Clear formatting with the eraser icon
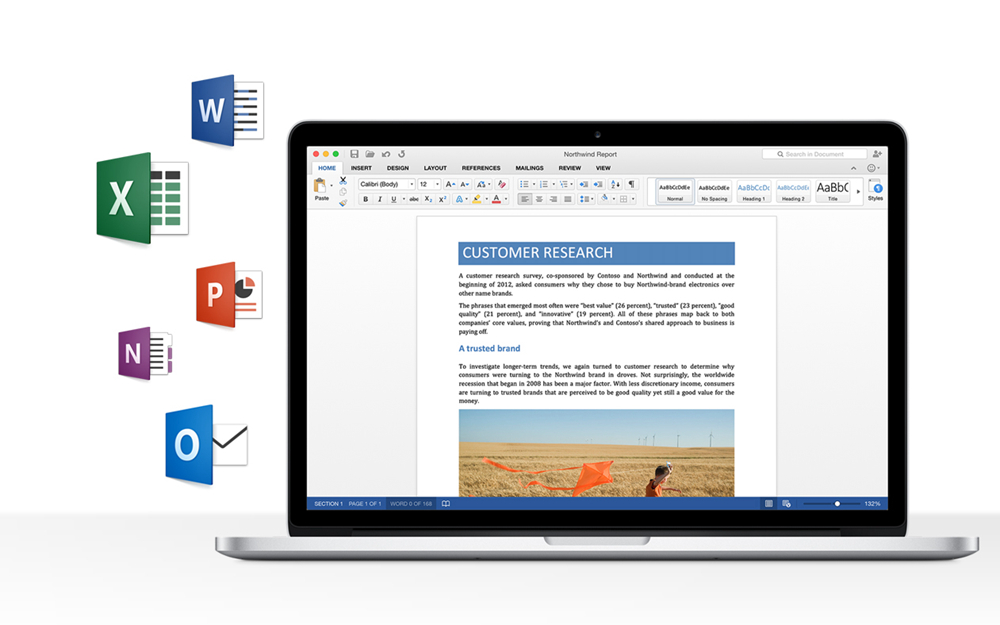1000x625 pixels. 502,184
